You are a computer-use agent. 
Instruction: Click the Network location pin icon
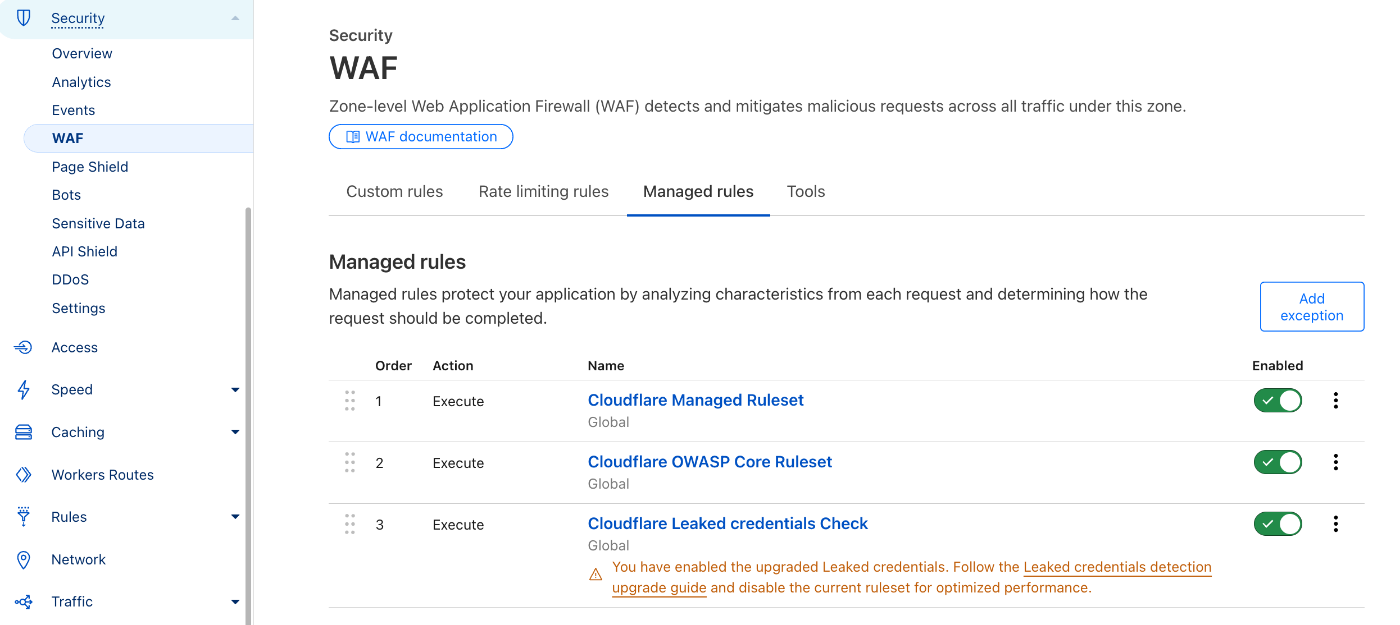(24, 560)
